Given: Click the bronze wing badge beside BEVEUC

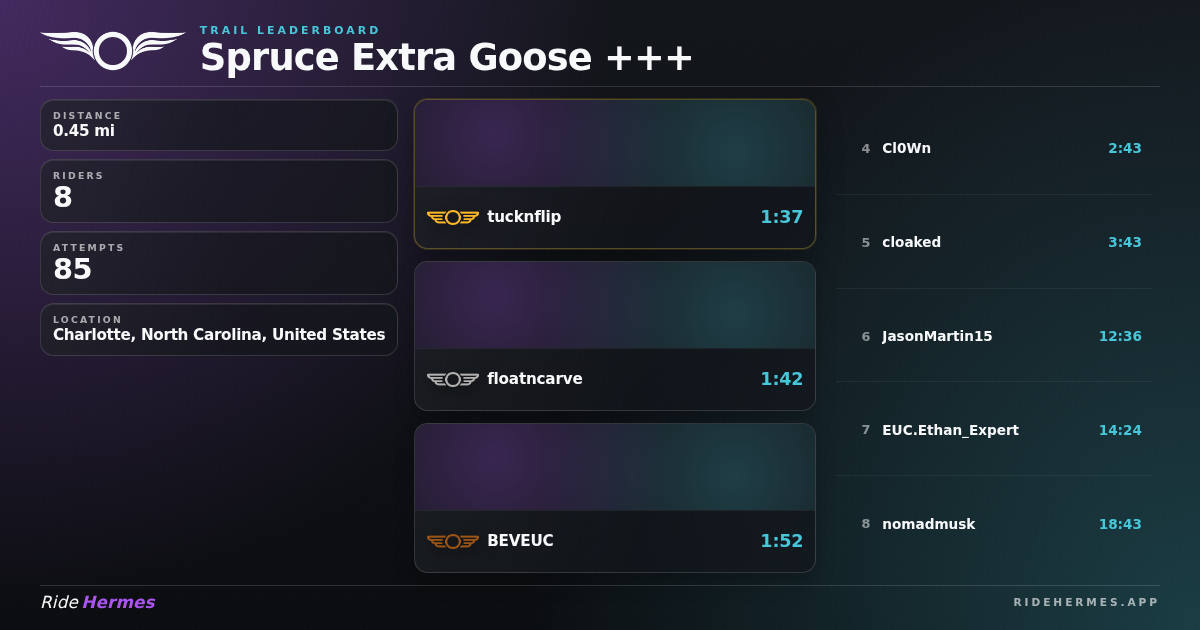Looking at the screenshot, I should (452, 541).
